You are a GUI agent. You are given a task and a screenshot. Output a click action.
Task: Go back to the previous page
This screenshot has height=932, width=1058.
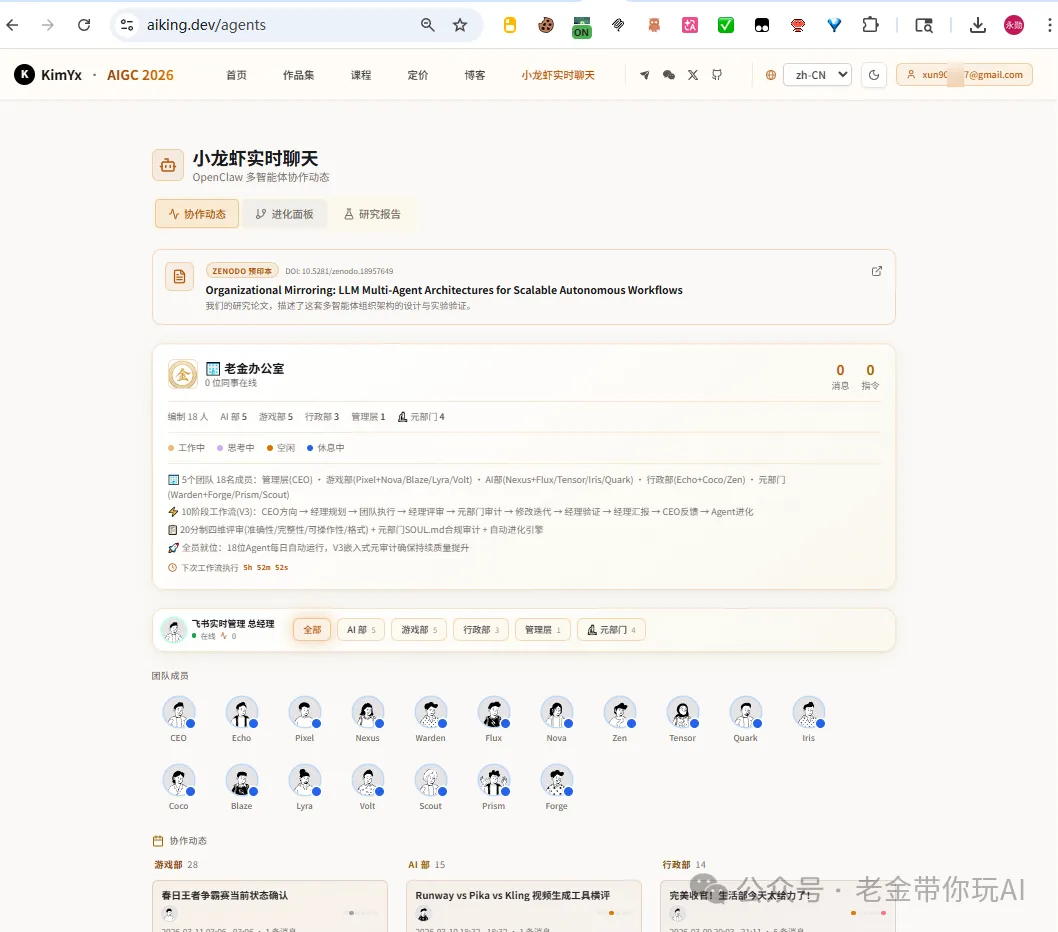coord(12,25)
